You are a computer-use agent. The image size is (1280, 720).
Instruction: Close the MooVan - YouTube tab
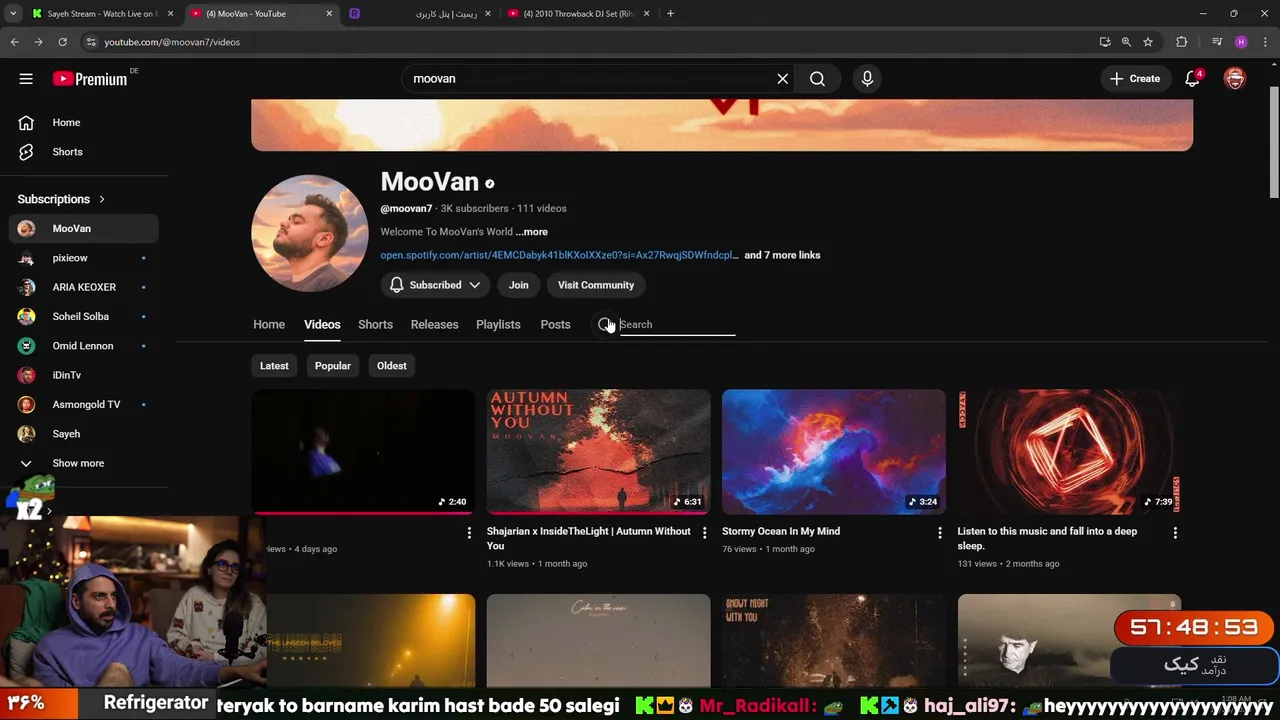329,14
